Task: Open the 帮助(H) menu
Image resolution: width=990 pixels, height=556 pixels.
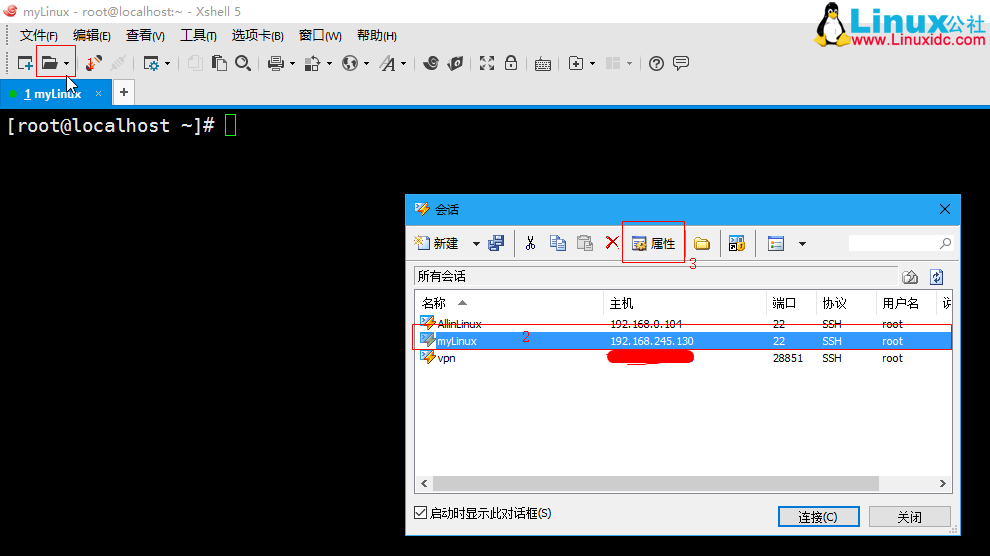Action: click(x=377, y=35)
